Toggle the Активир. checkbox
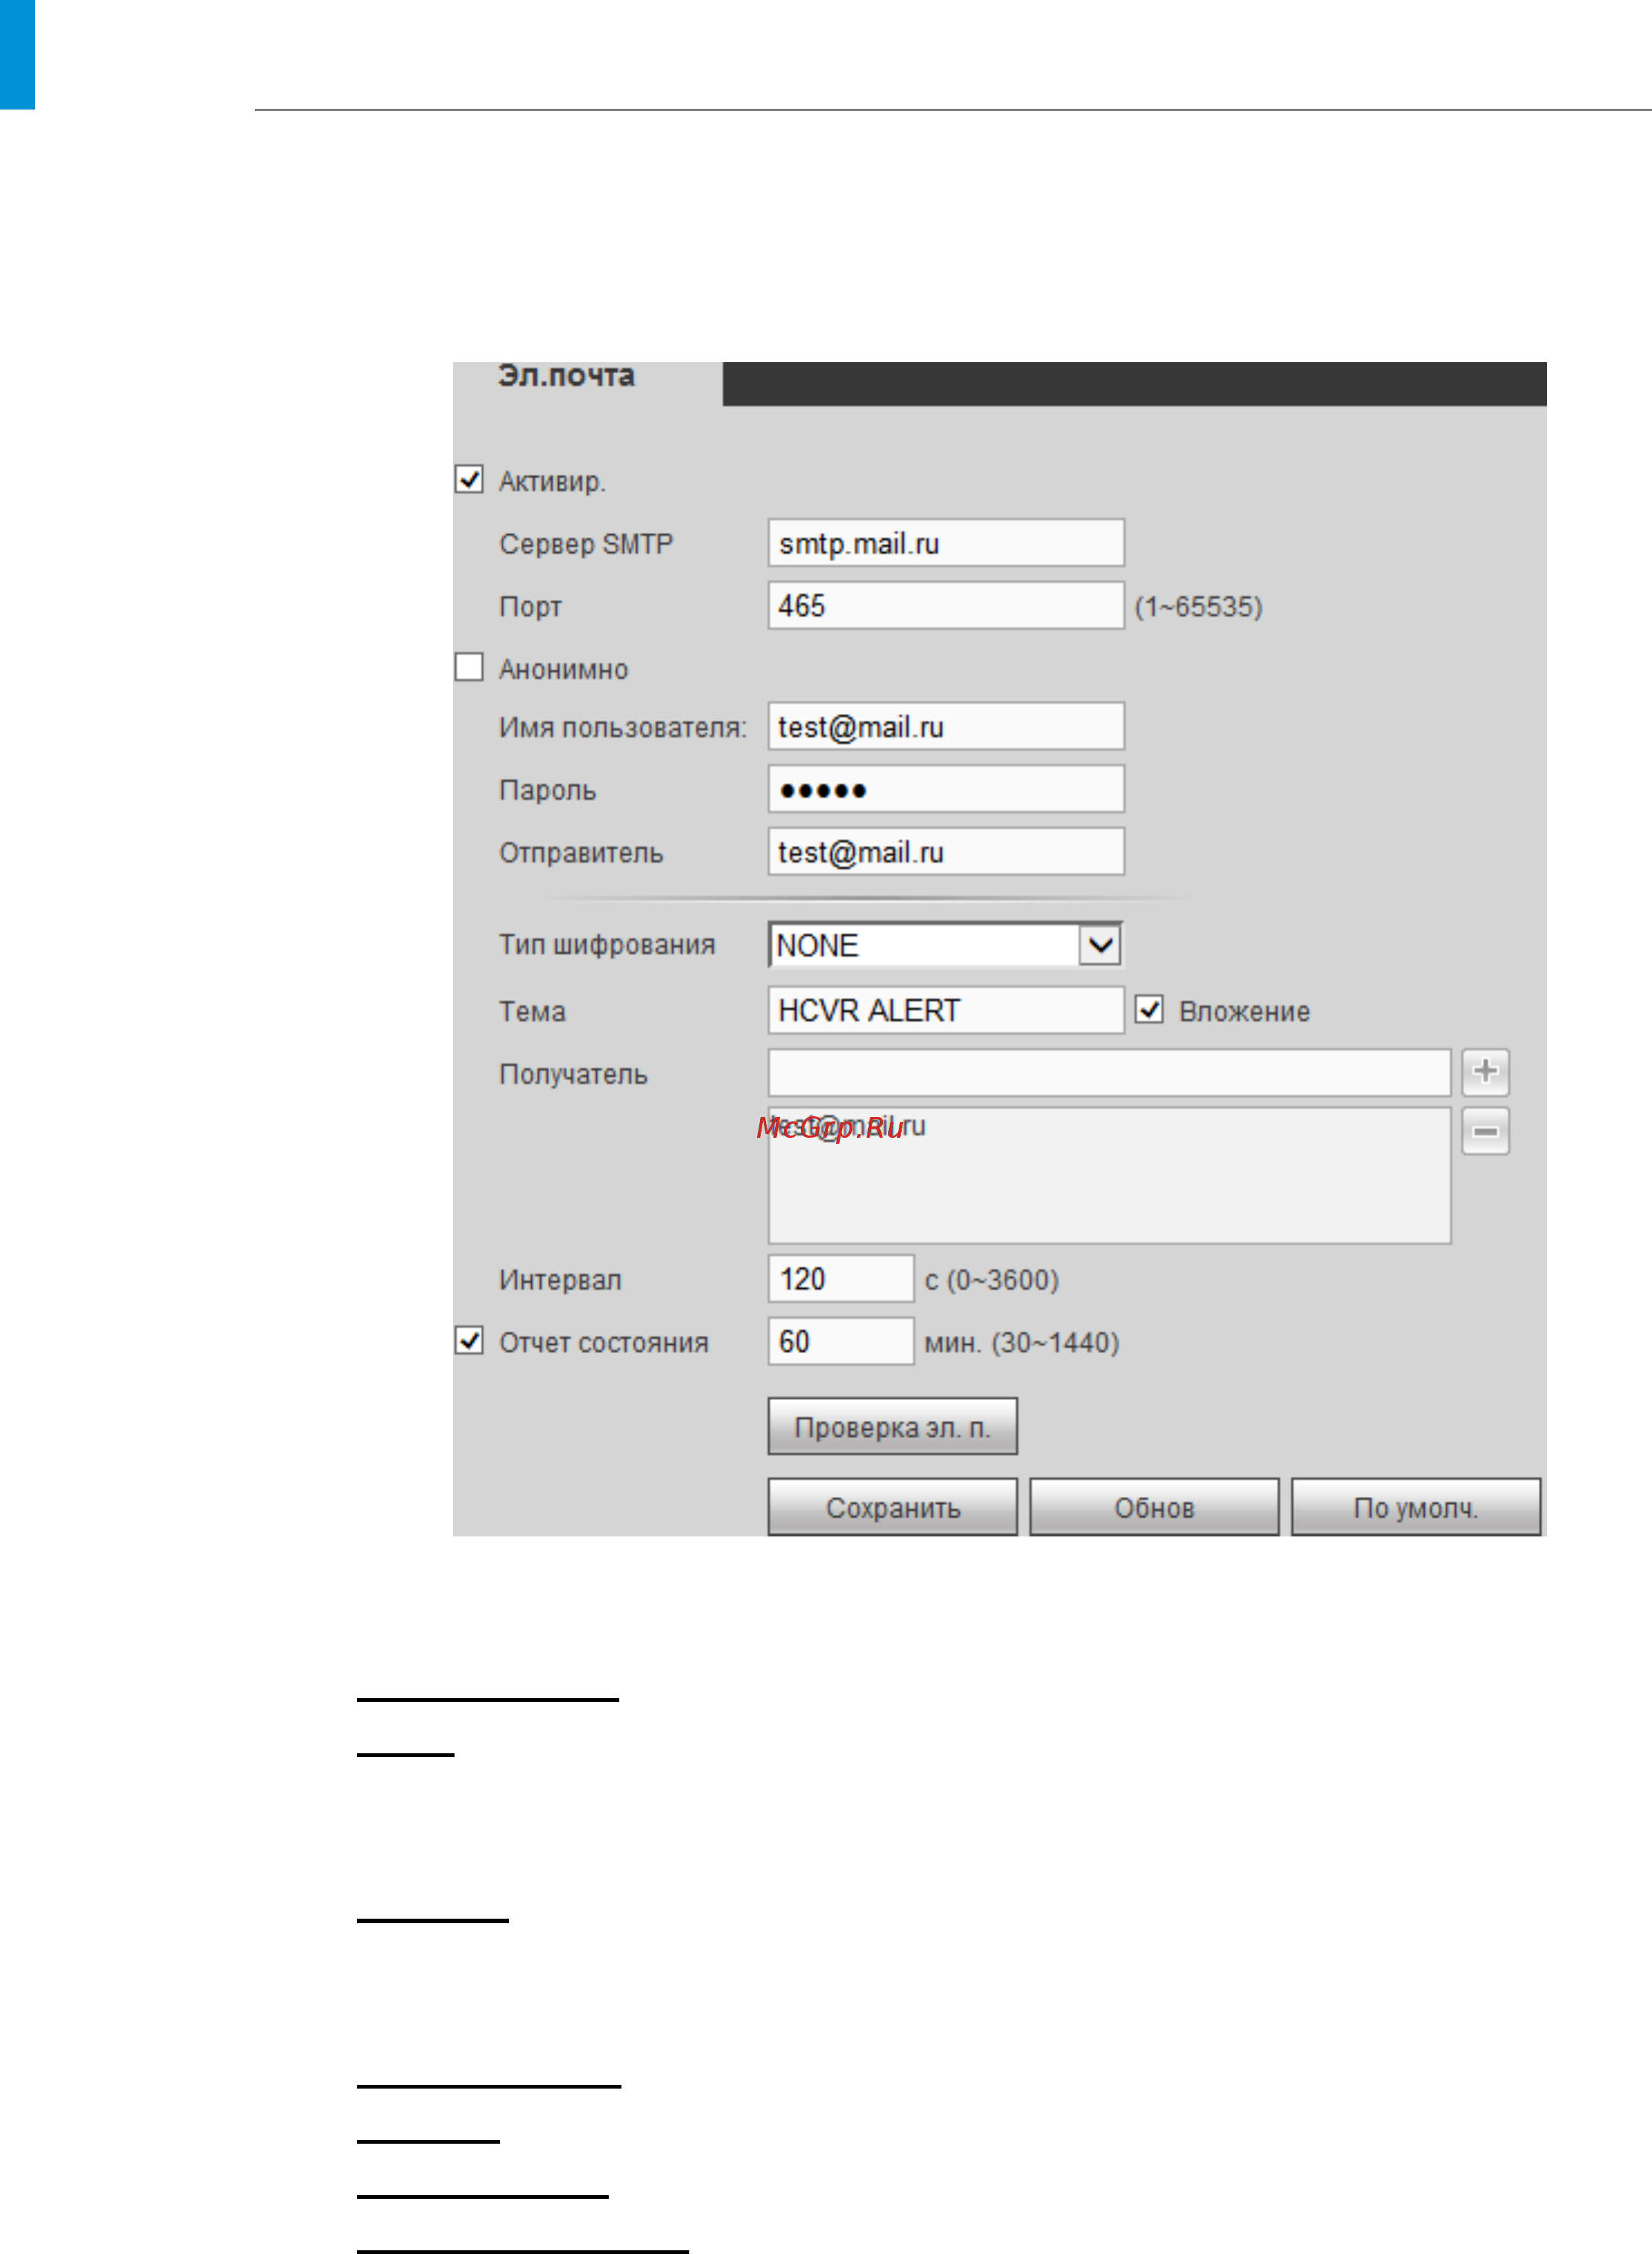 tap(469, 479)
